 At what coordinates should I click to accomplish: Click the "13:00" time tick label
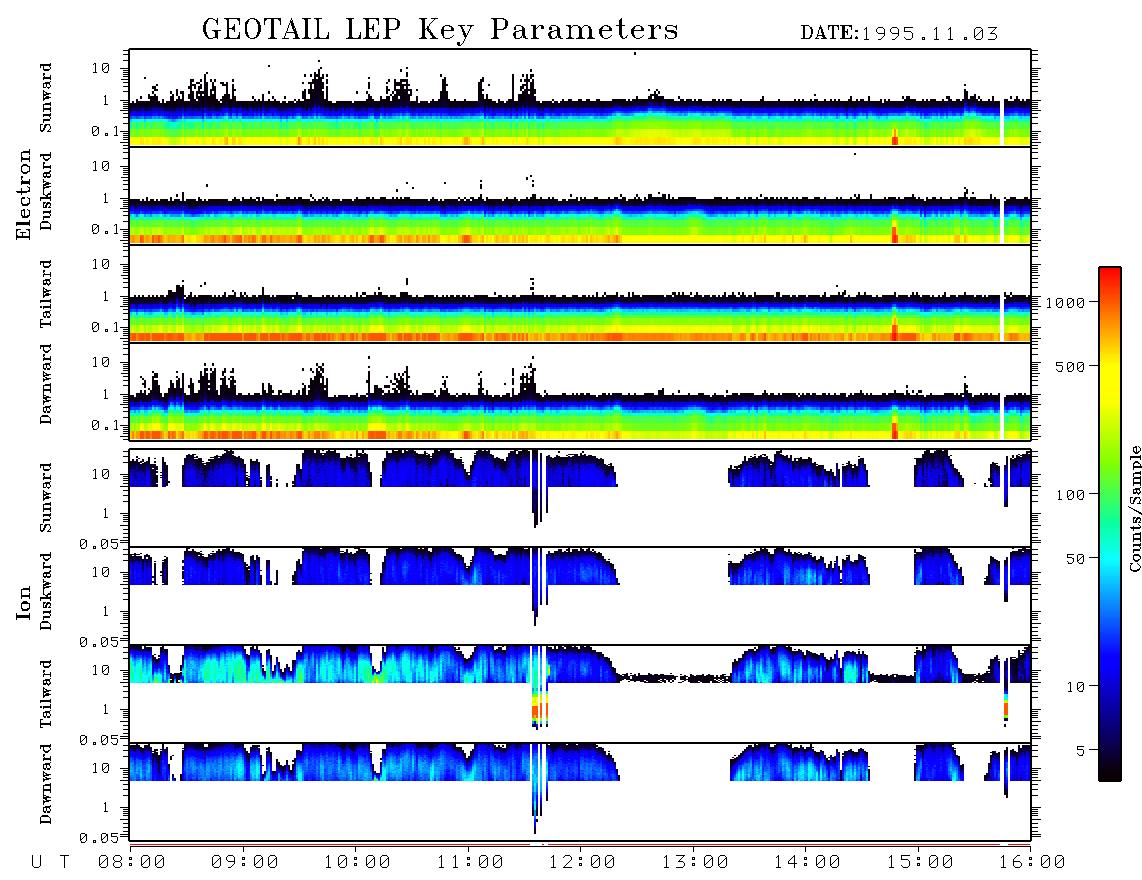(695, 862)
